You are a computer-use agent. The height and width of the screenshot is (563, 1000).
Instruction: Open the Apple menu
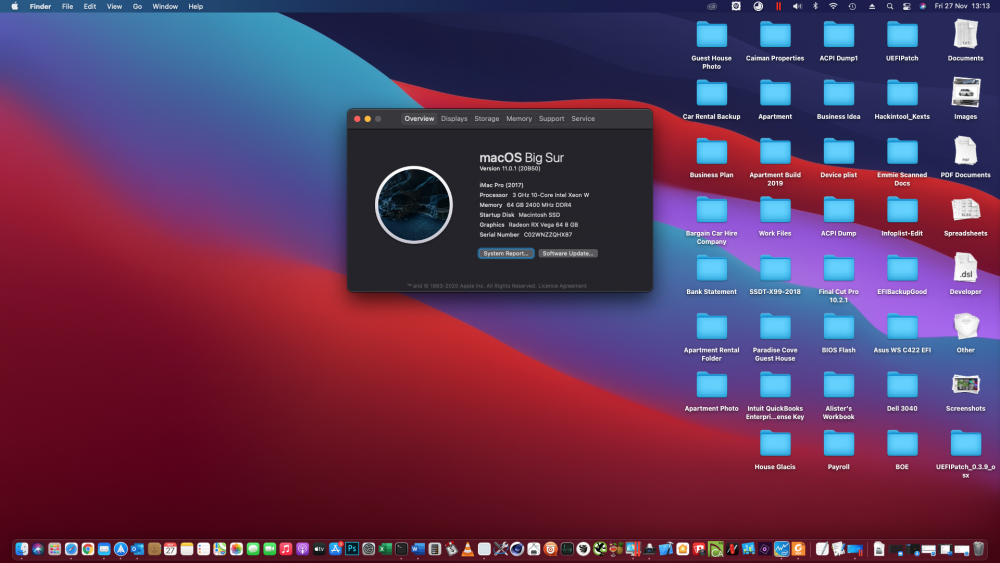click(15, 6)
